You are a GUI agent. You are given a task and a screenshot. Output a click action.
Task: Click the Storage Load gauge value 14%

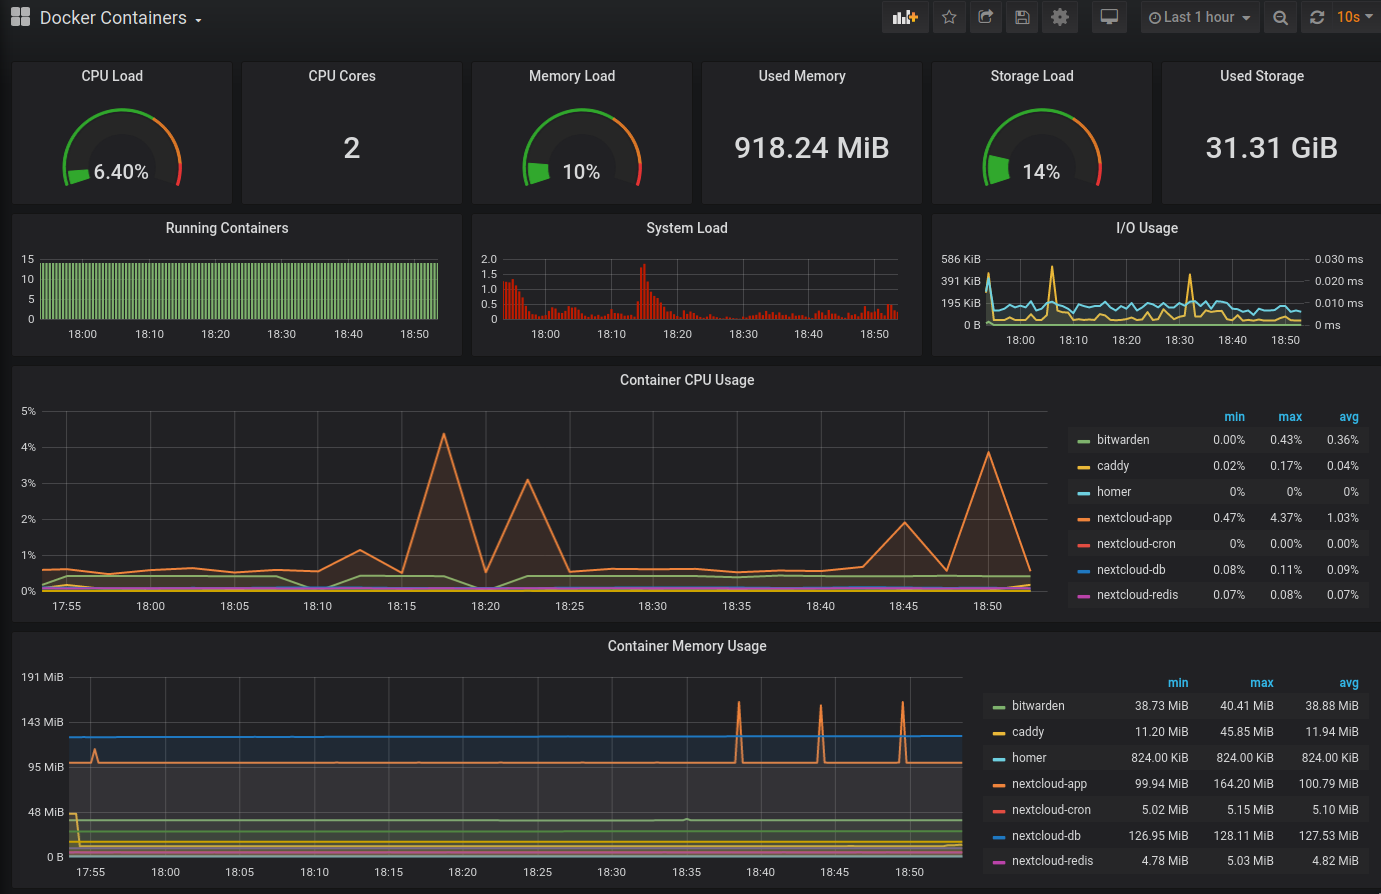1041,172
